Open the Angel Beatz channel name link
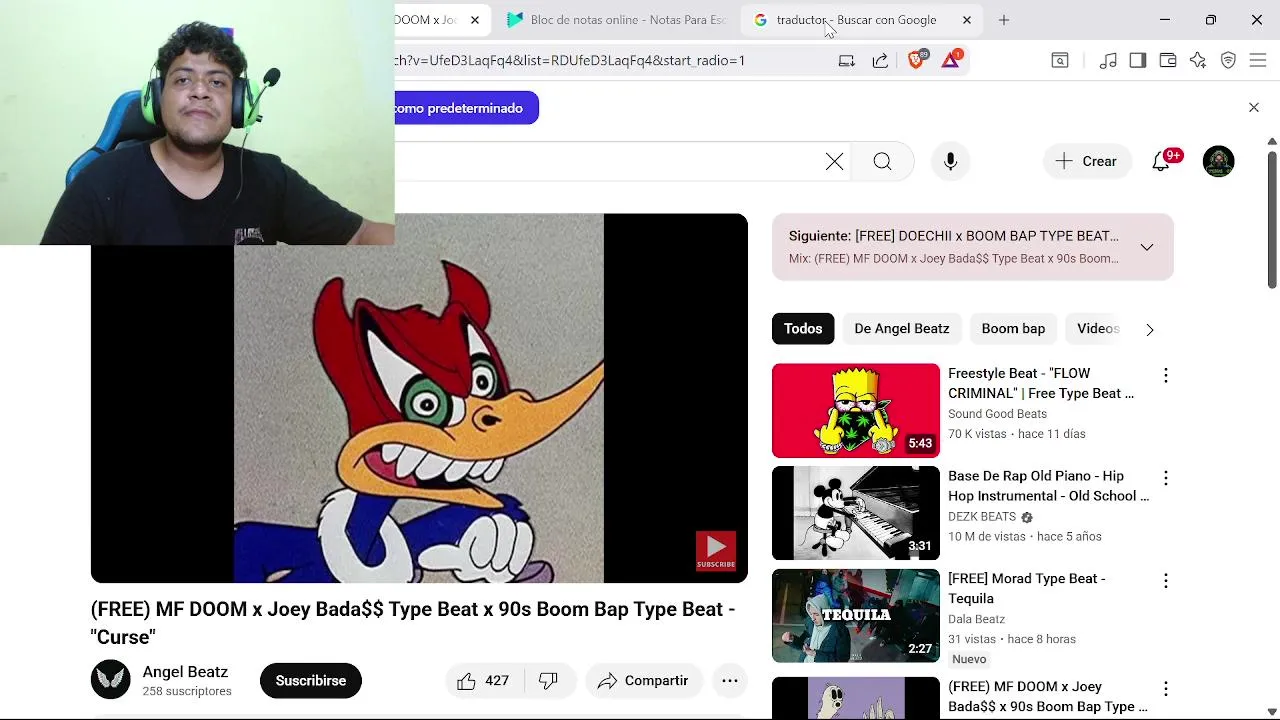The image size is (1280, 720). click(x=185, y=672)
